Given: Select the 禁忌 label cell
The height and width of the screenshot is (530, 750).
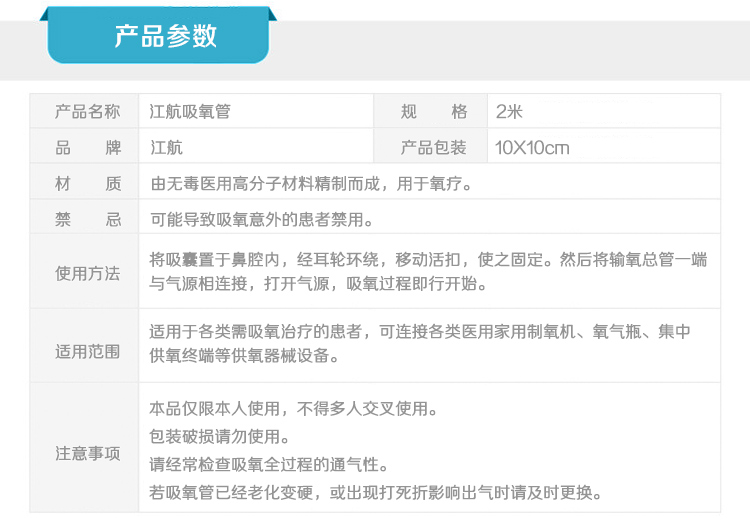Looking at the screenshot, I should point(87,219).
